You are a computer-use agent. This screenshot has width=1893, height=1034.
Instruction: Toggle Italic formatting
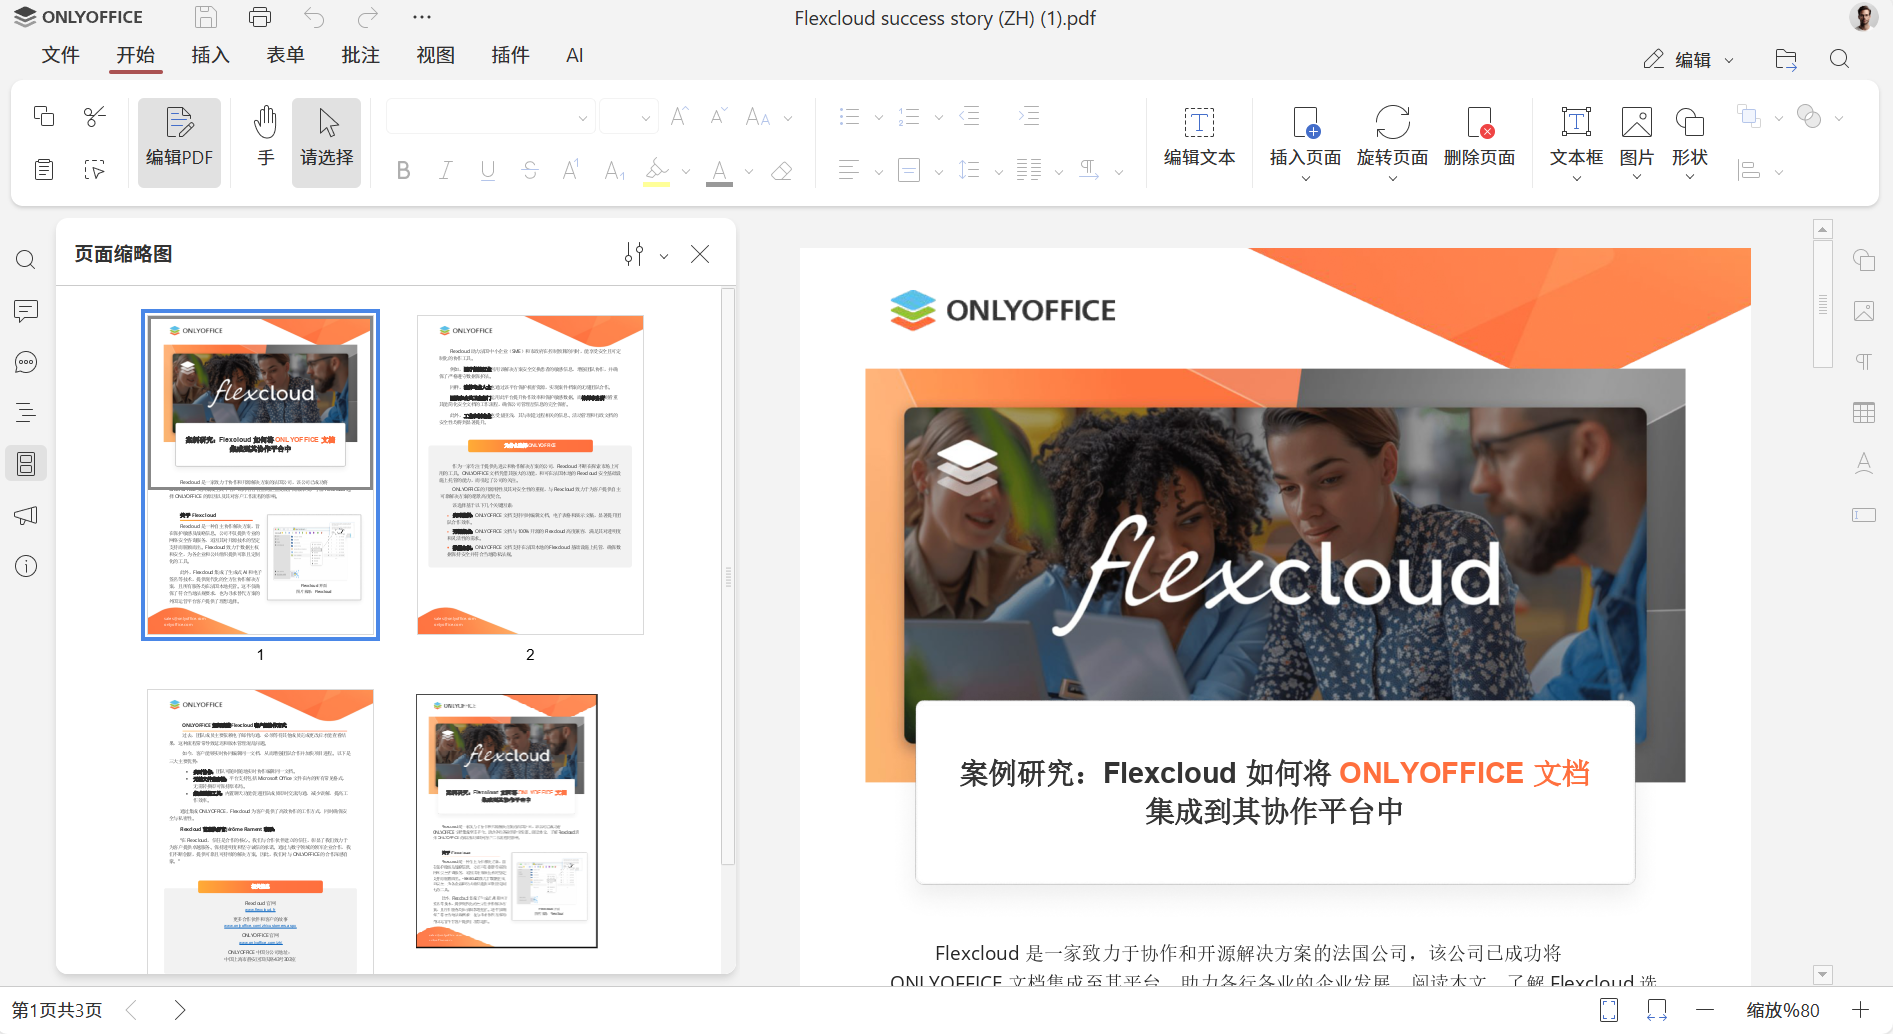click(445, 171)
